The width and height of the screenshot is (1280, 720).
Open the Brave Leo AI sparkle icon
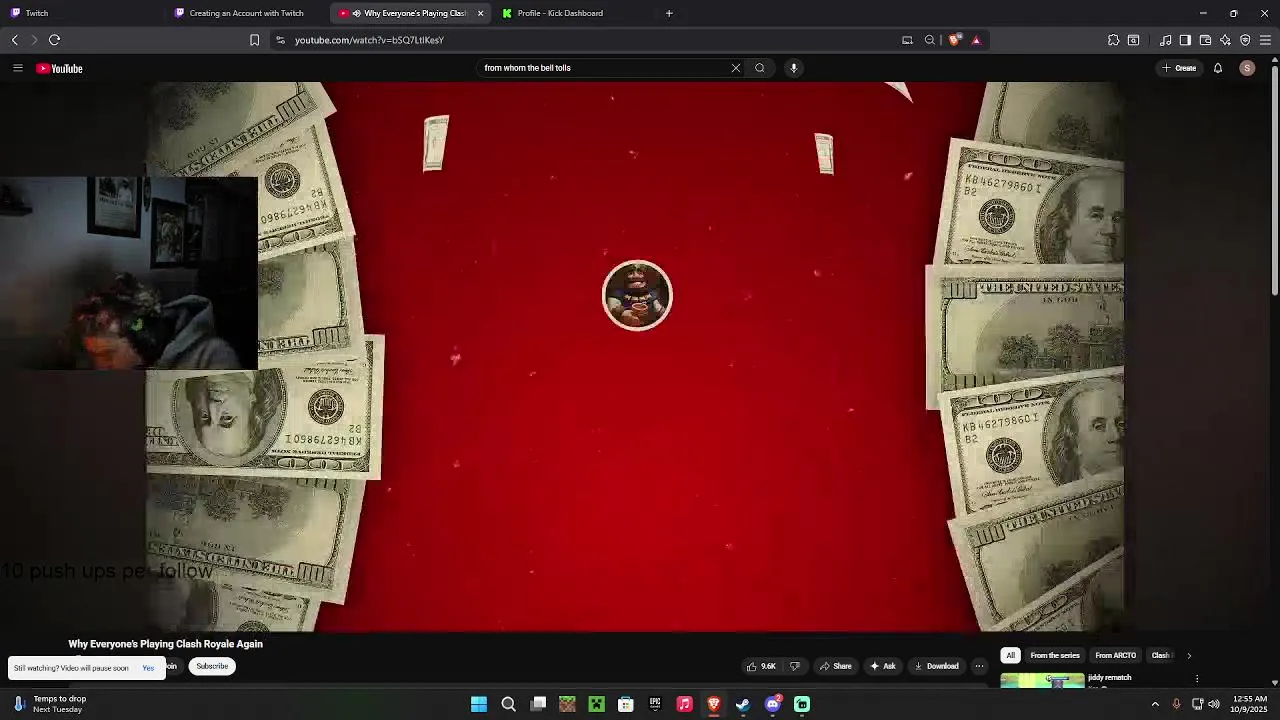pyautogui.click(x=1225, y=40)
